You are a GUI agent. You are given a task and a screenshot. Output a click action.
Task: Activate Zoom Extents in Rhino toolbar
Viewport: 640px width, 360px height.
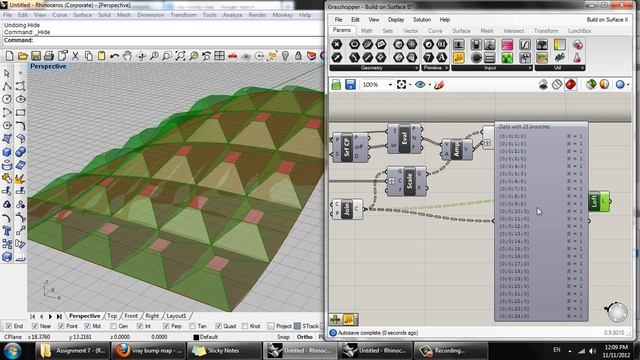180,56
